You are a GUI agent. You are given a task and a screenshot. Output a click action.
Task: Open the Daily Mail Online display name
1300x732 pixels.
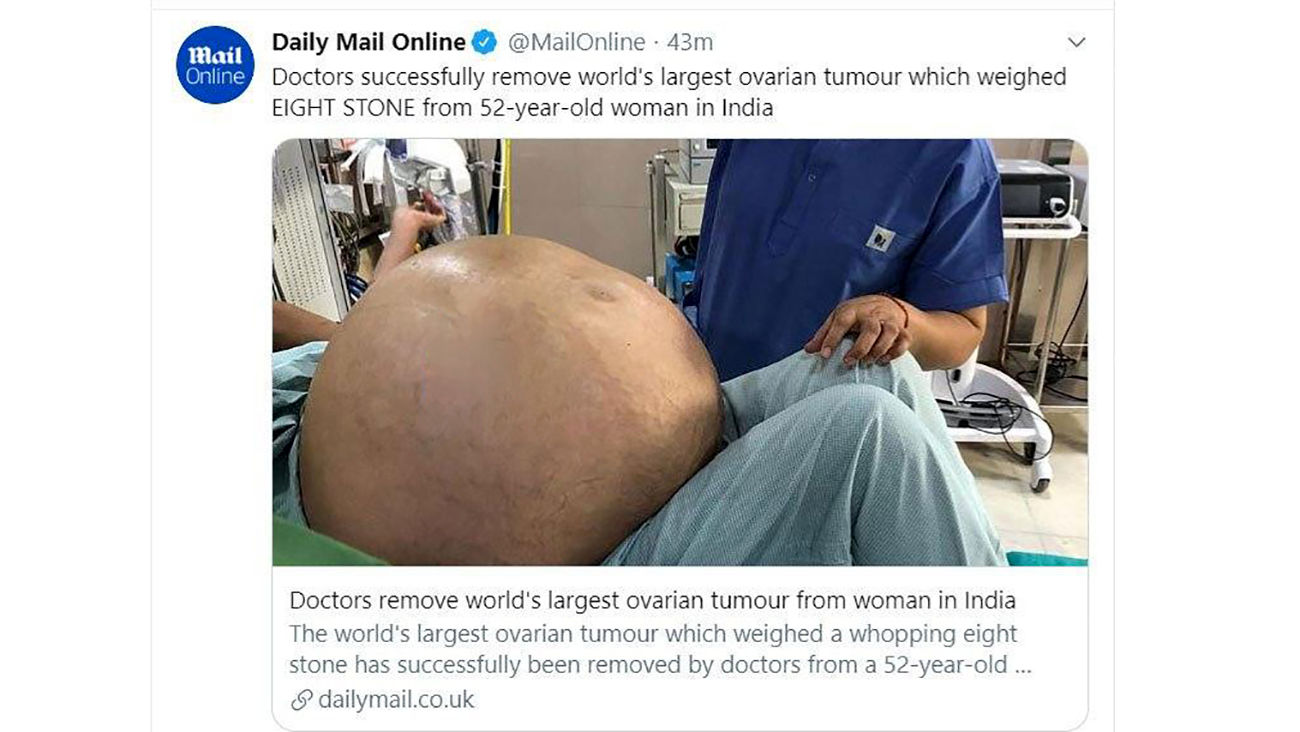pos(369,42)
